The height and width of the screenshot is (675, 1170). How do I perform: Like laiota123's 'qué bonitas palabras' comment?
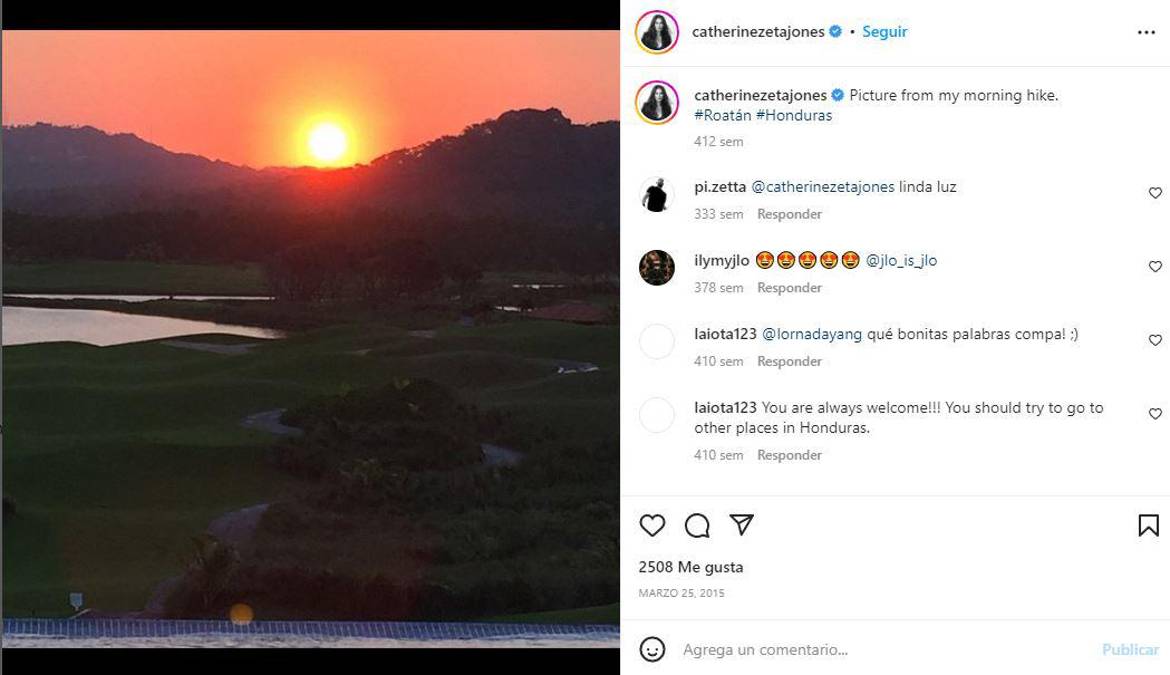pos(1155,341)
